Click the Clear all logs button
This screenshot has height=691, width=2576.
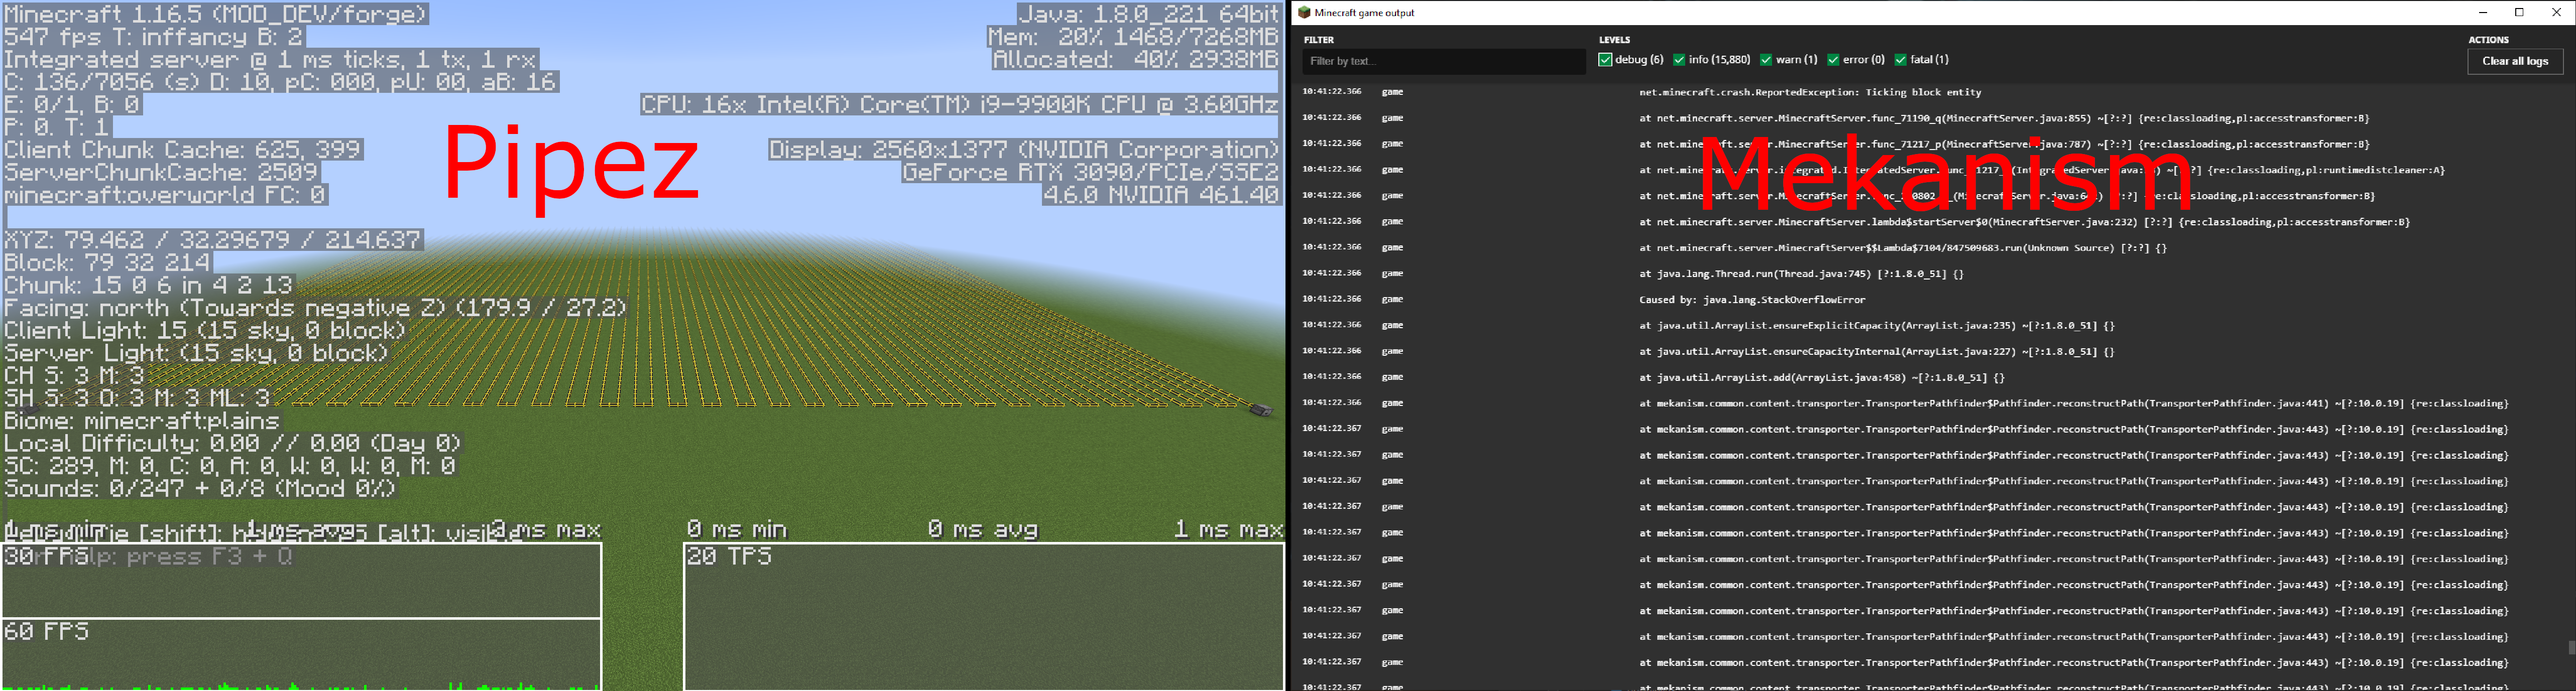tap(2516, 61)
